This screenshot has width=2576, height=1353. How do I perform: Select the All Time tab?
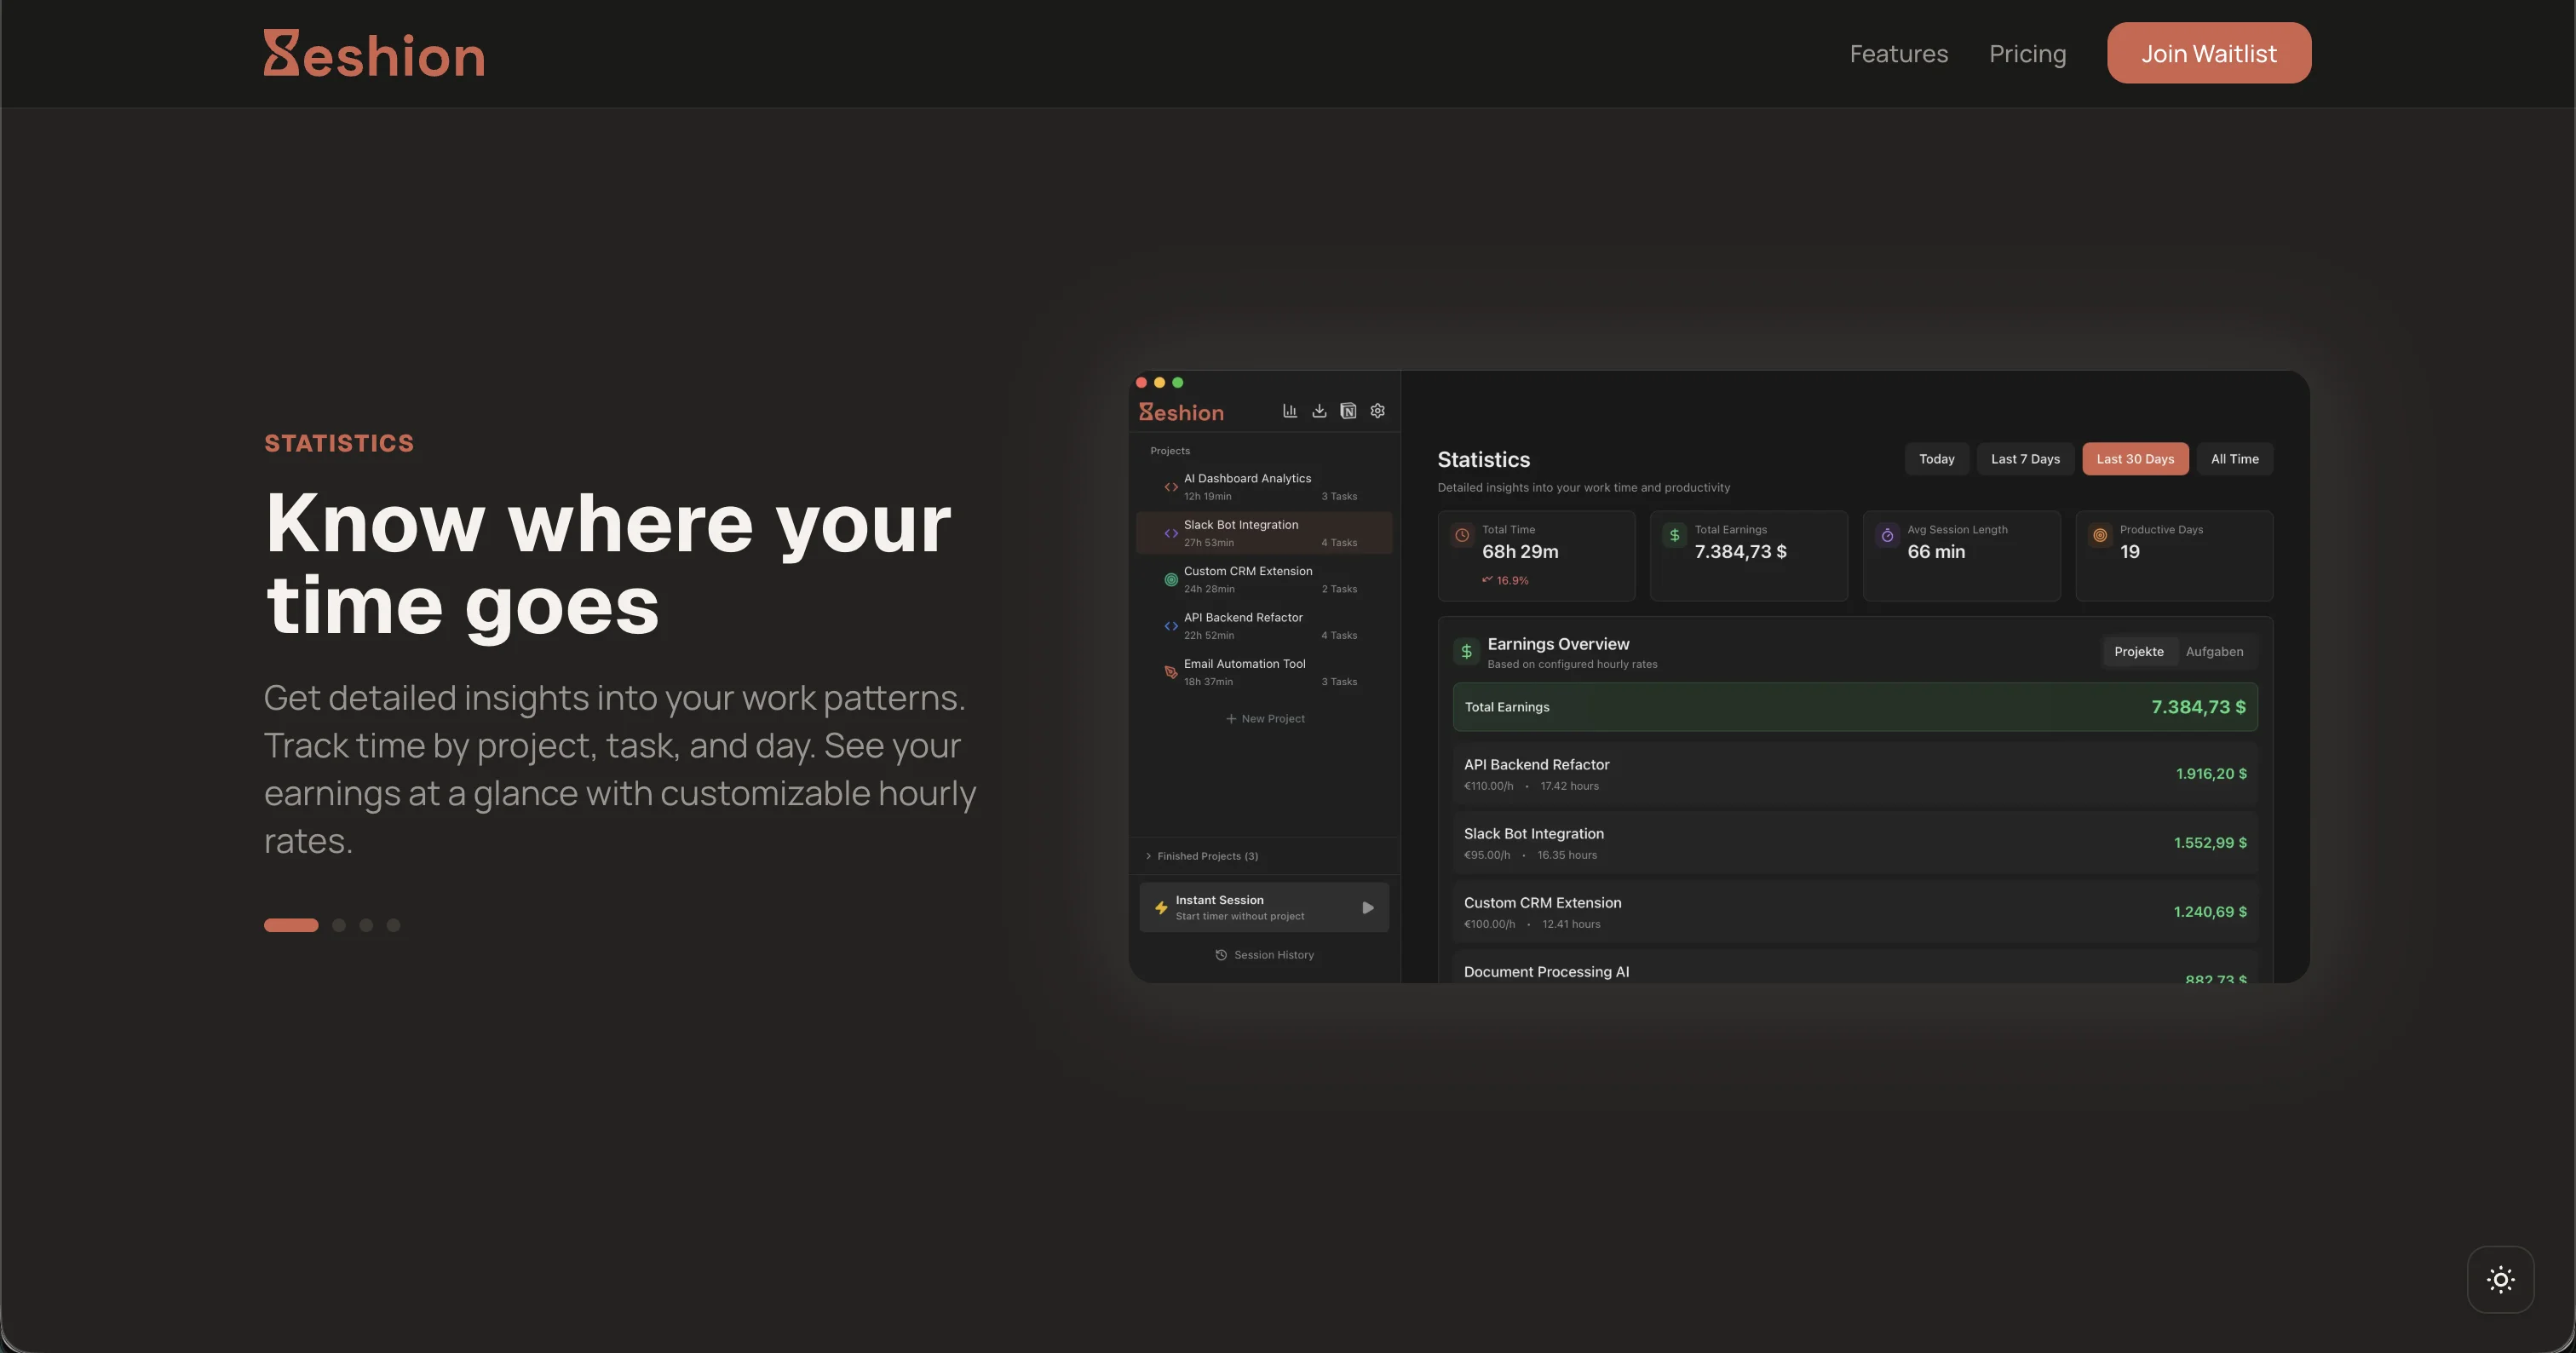click(x=2234, y=459)
